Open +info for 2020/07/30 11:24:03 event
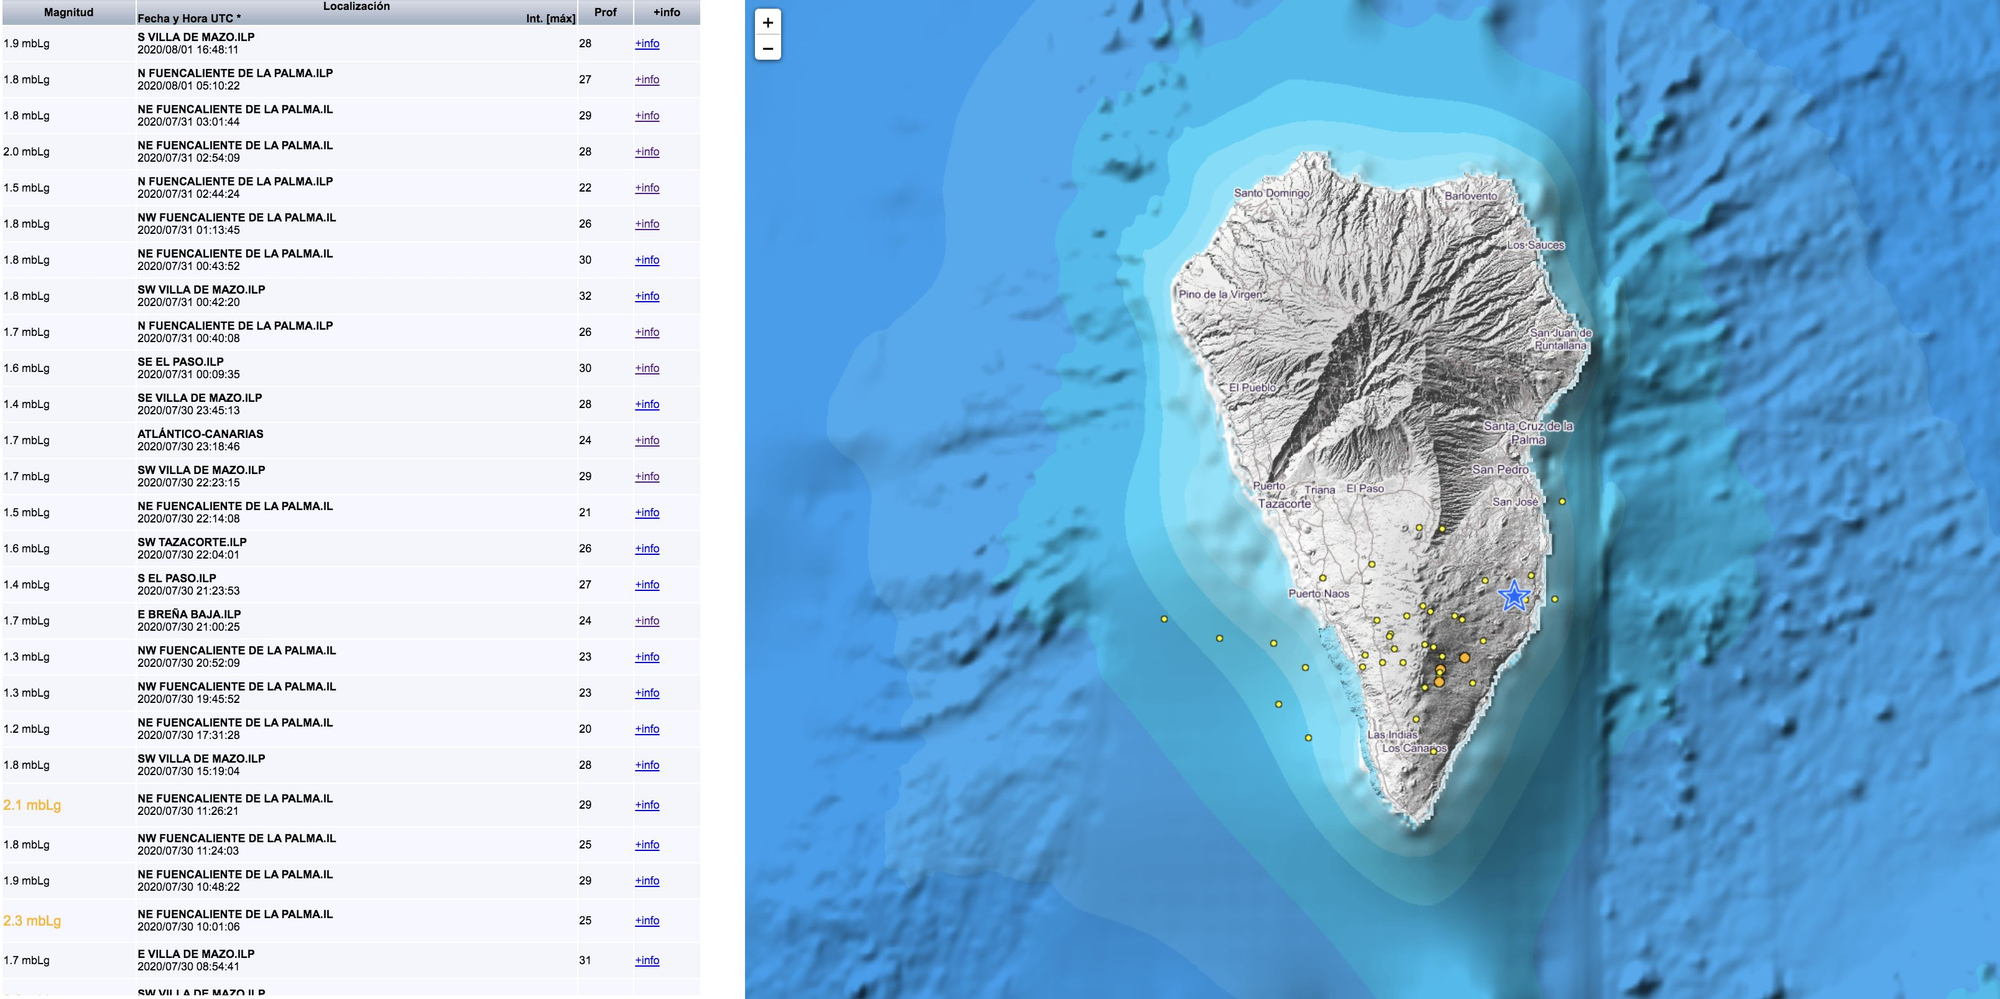 pos(647,845)
